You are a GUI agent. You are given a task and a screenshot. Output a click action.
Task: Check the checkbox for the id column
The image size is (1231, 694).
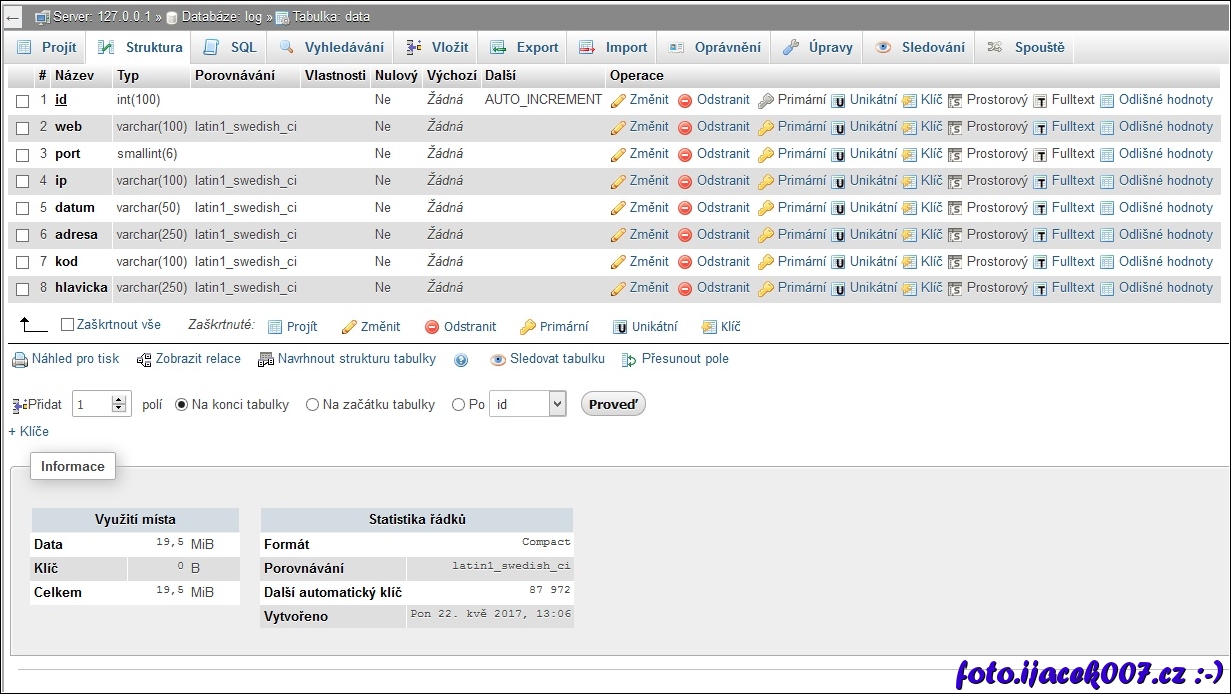[x=22, y=101]
